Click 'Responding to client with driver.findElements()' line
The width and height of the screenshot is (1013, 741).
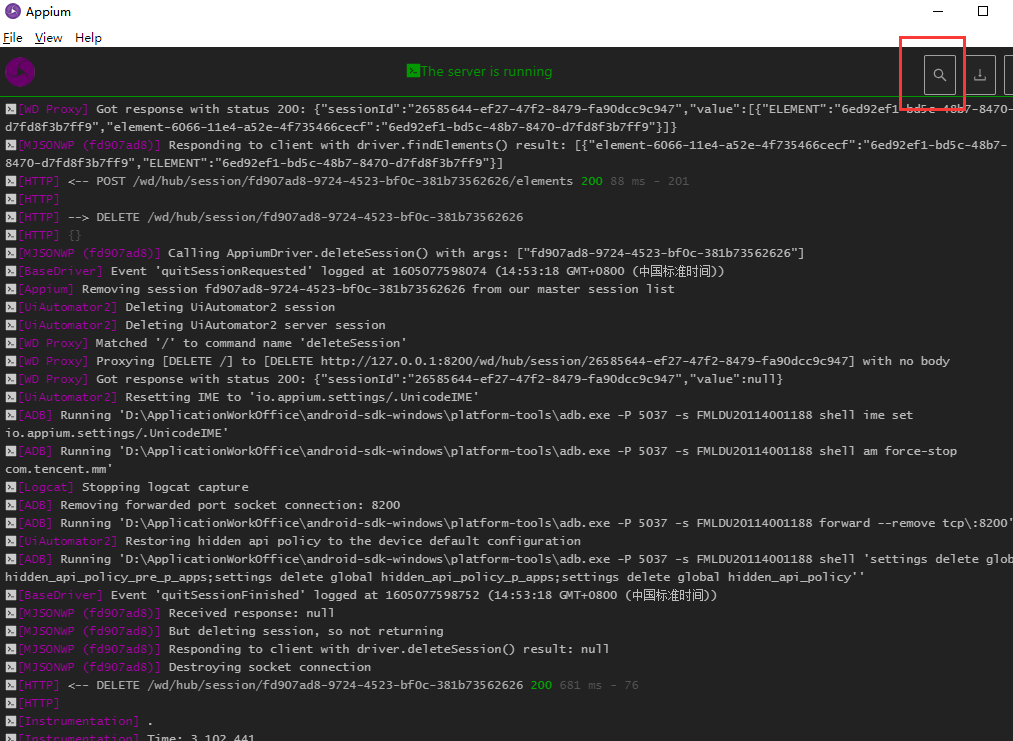(506, 154)
